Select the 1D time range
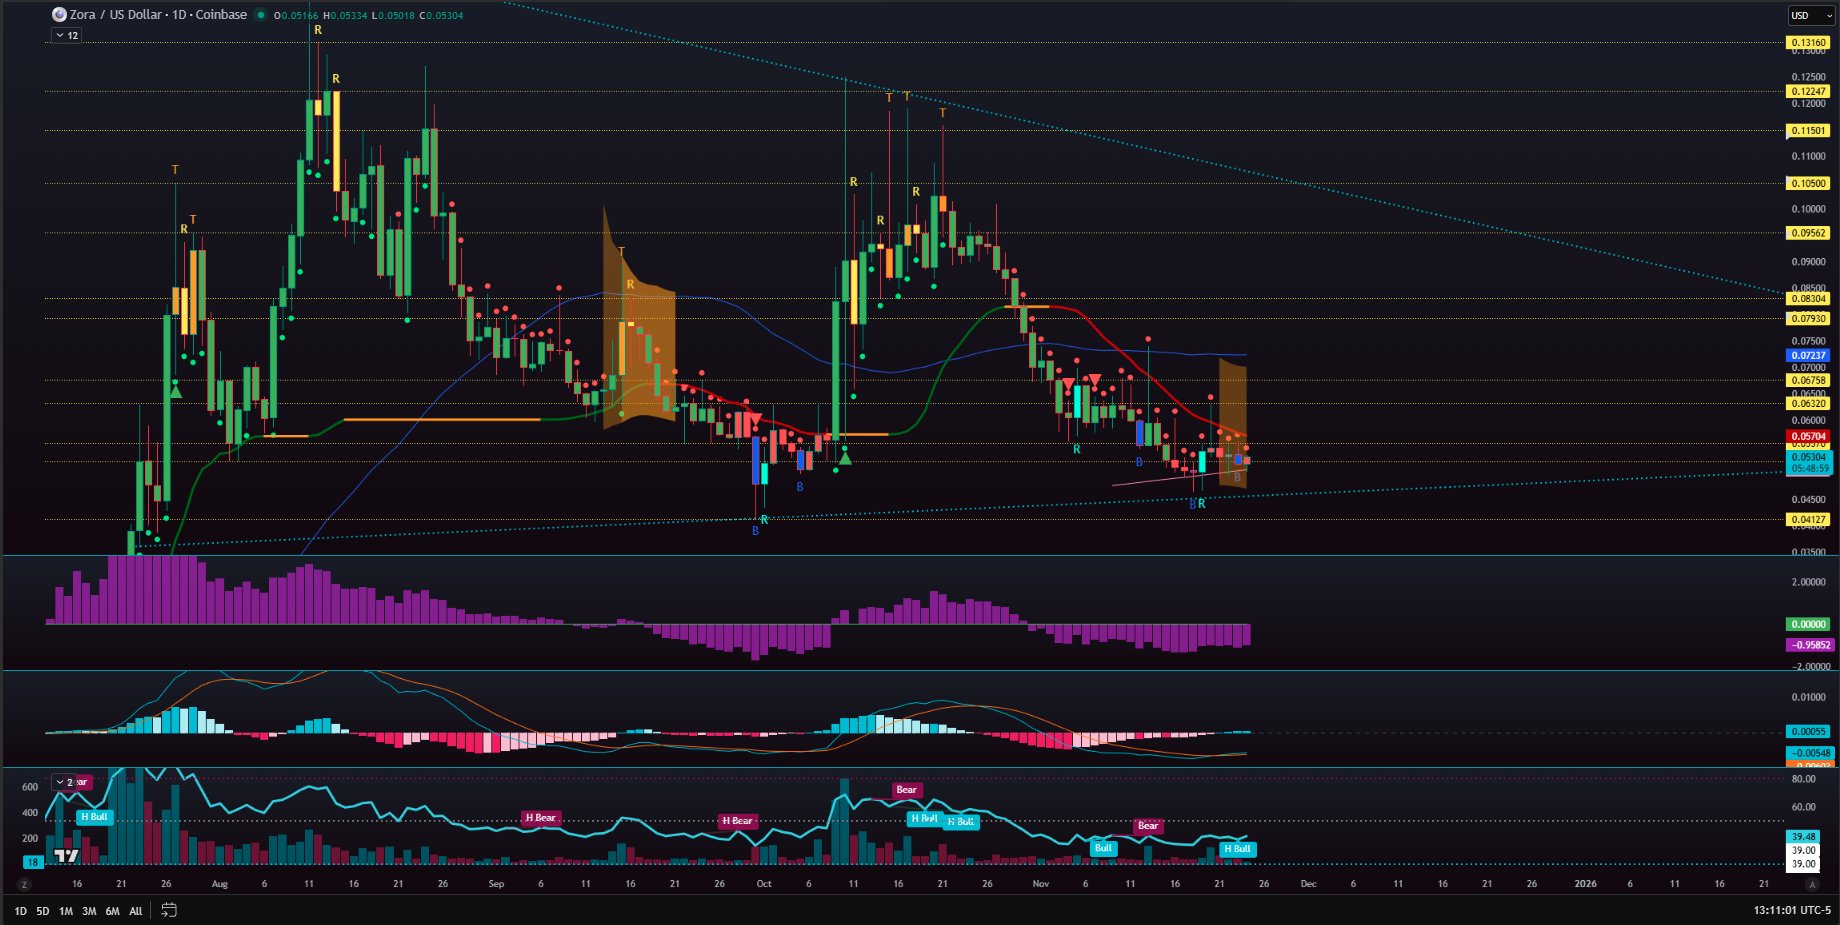 (20, 911)
